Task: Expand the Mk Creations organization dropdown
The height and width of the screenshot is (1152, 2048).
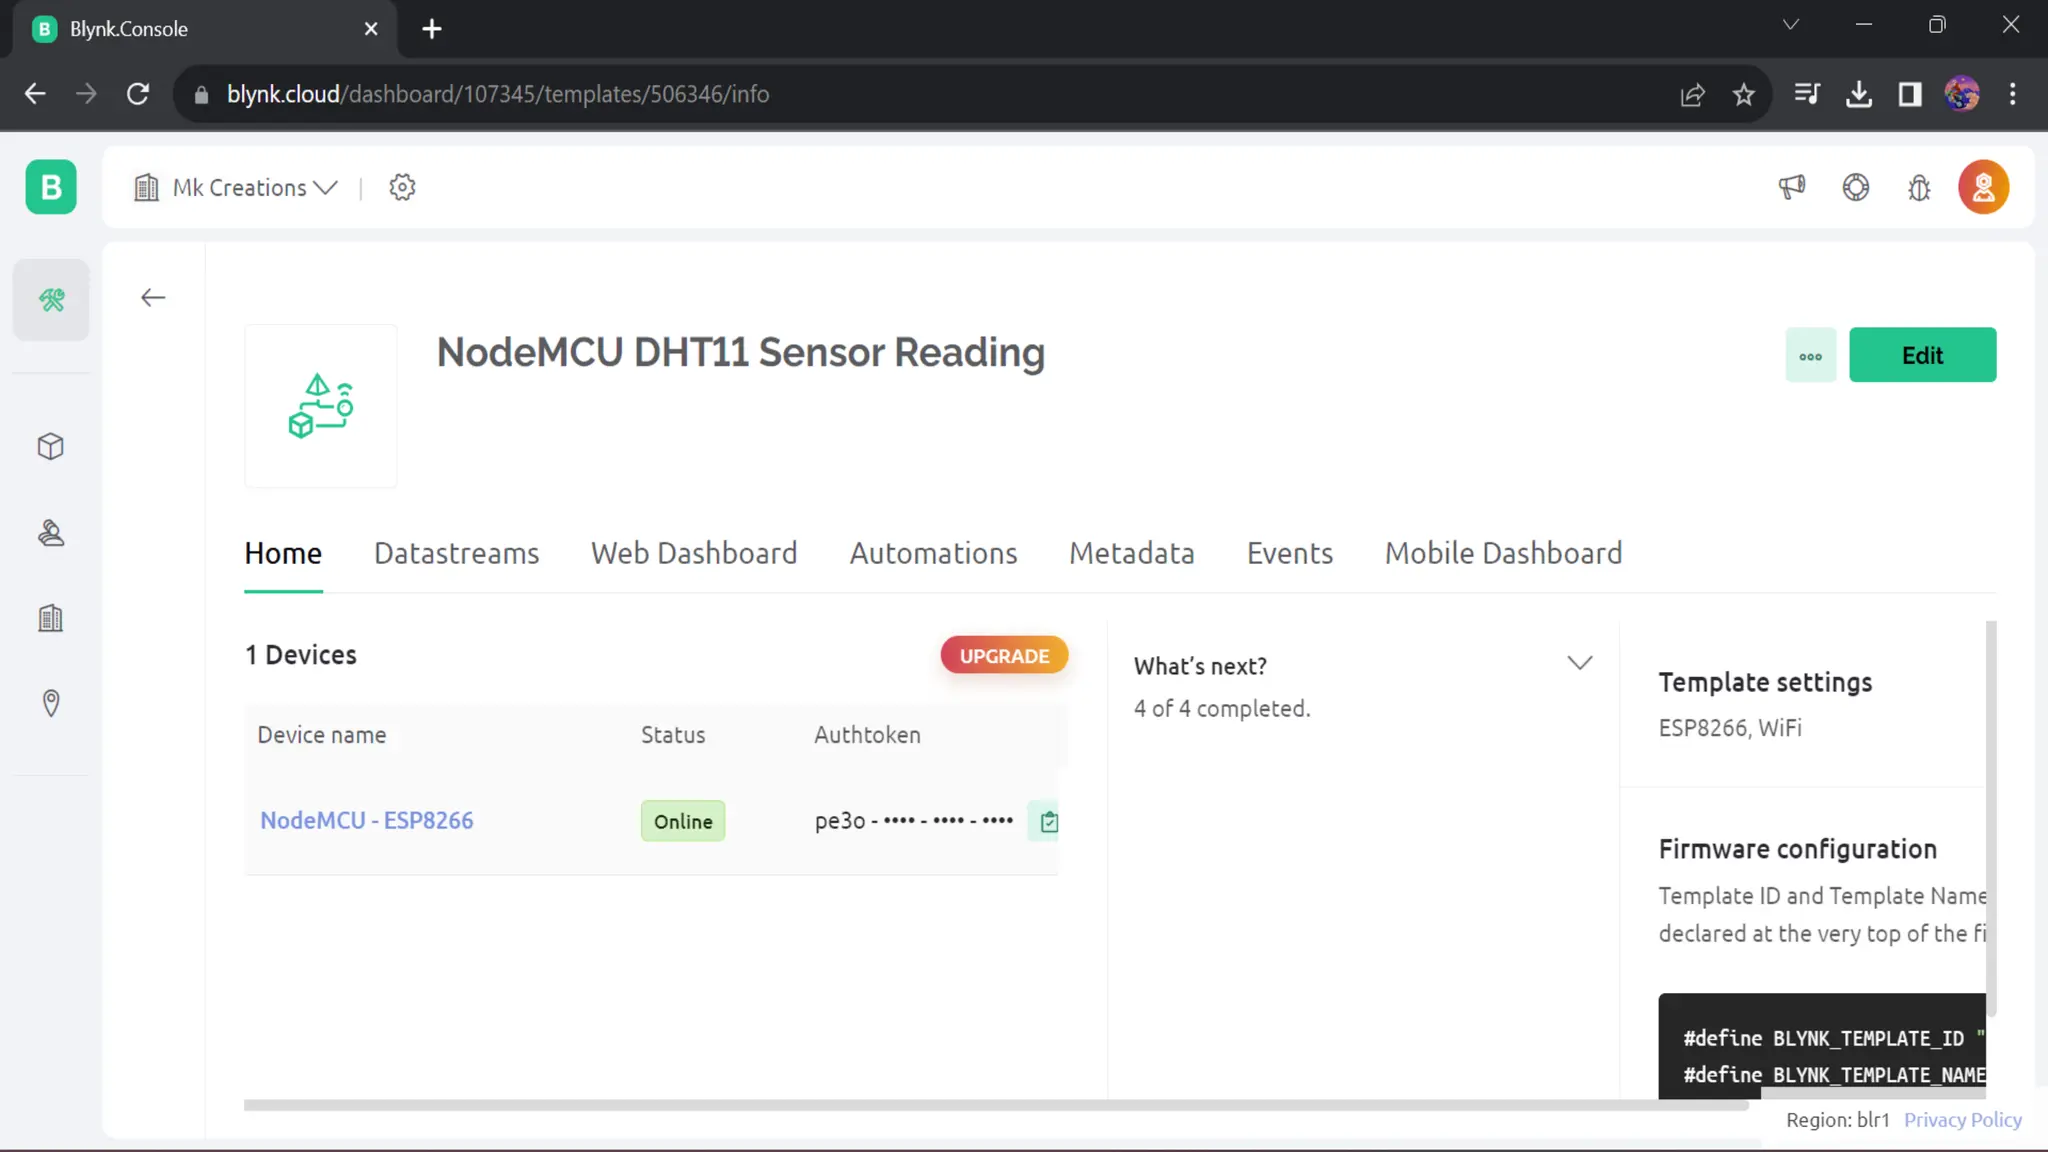Action: tap(254, 188)
